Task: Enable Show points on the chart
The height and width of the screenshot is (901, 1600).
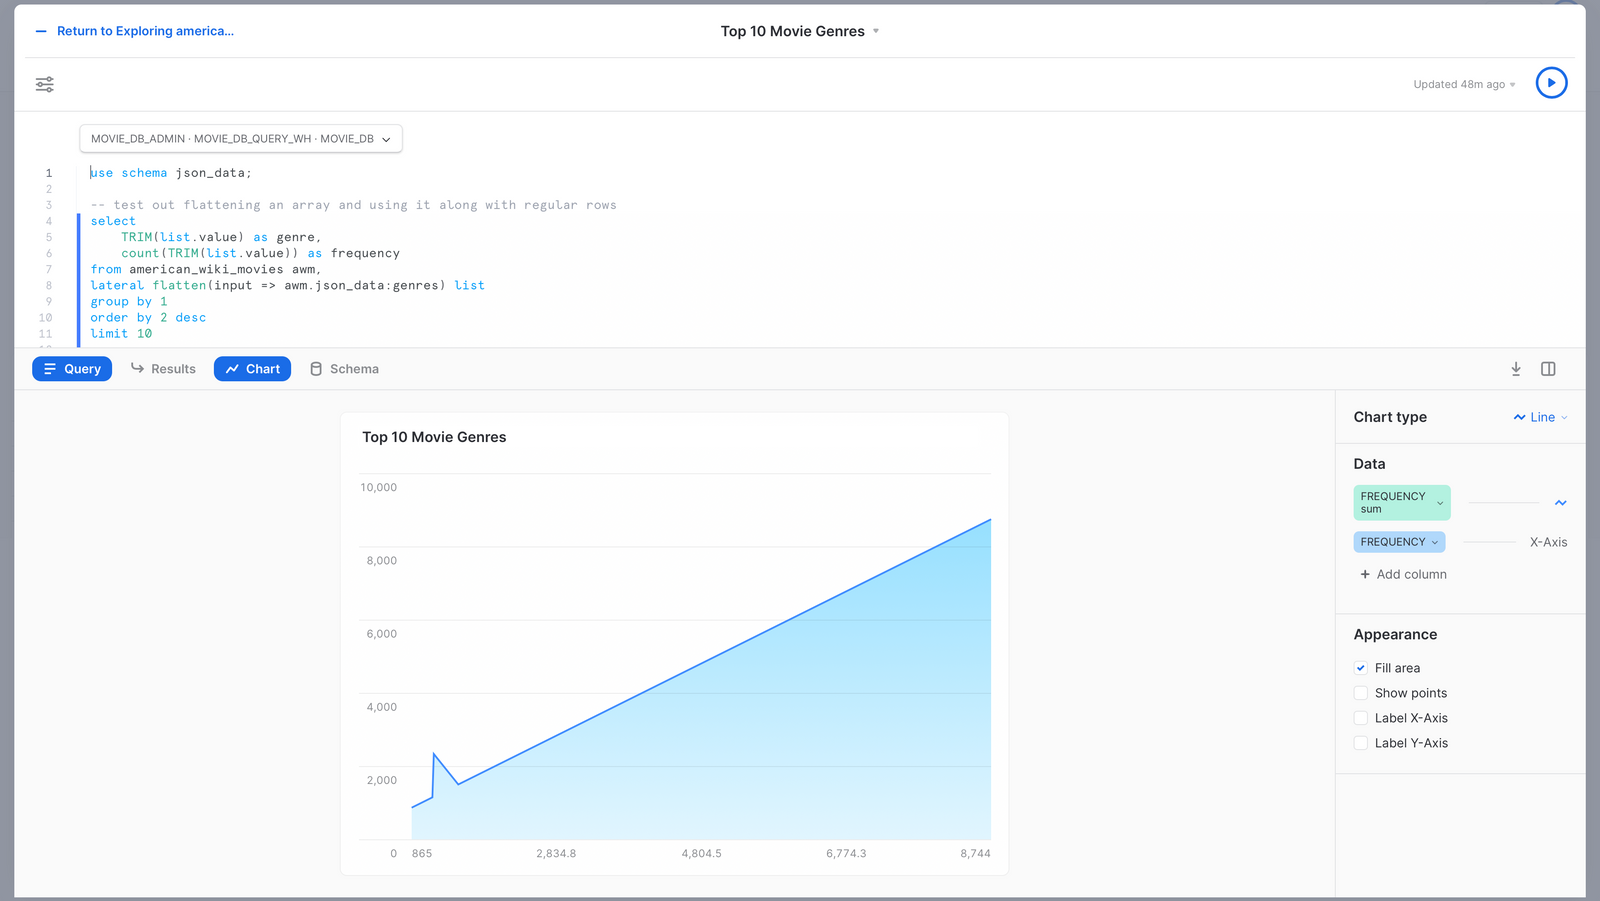Action: [1361, 692]
